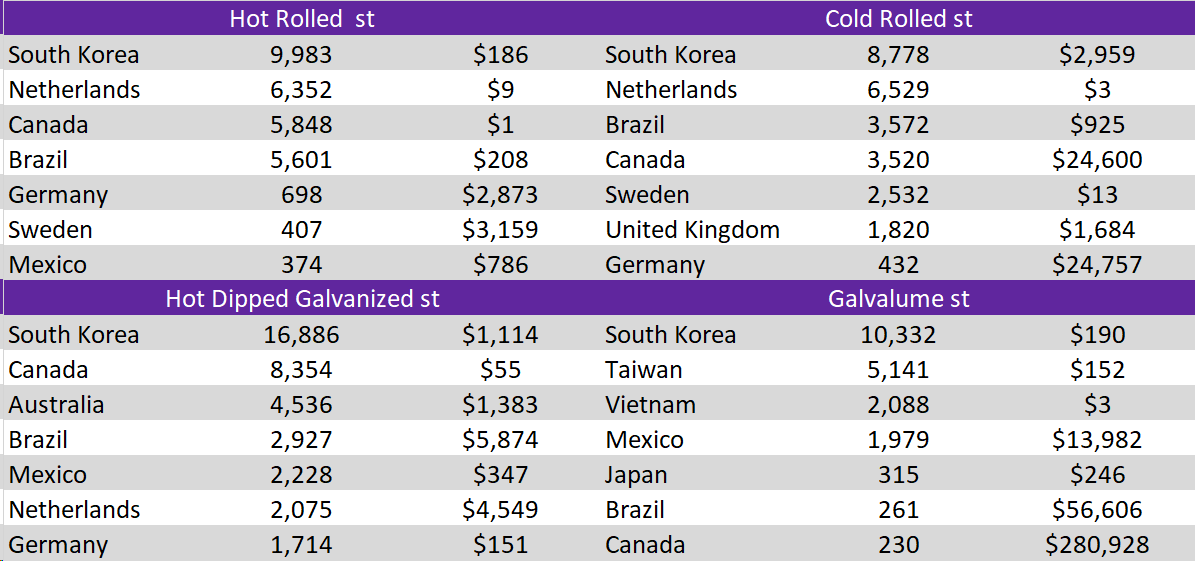
Task: Select the $56,606 Brazil value
Action: (1097, 510)
